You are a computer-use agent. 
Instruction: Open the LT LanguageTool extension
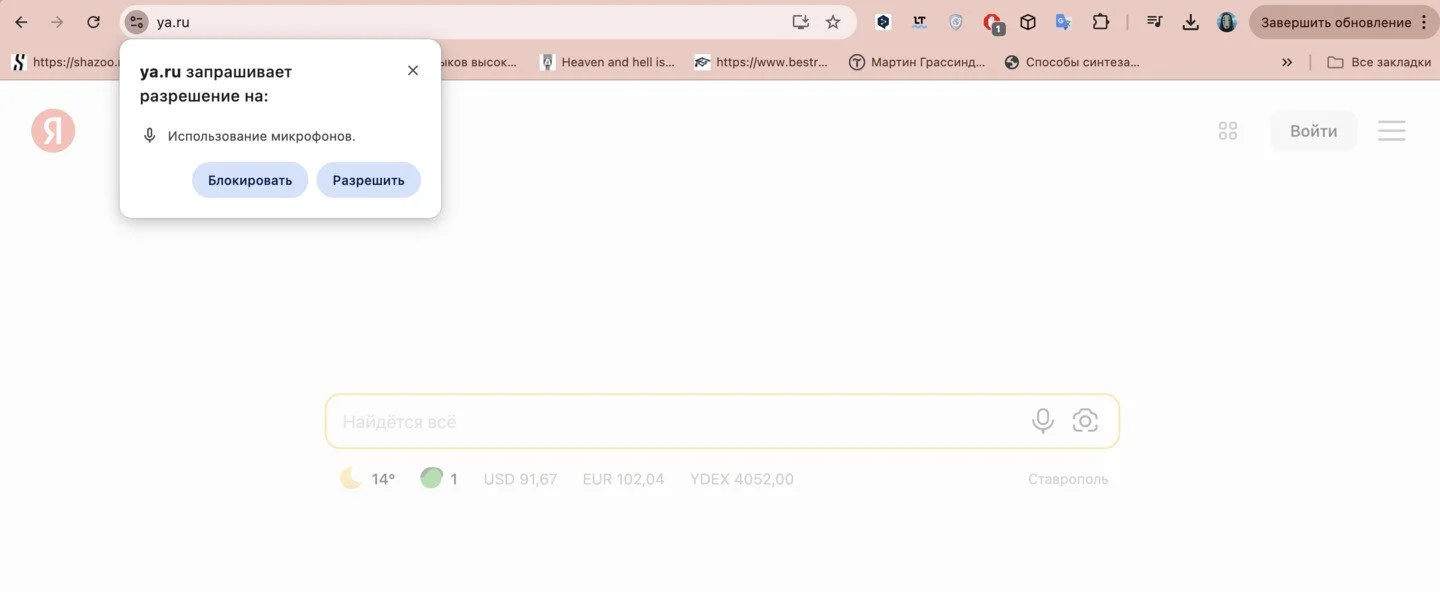(919, 22)
